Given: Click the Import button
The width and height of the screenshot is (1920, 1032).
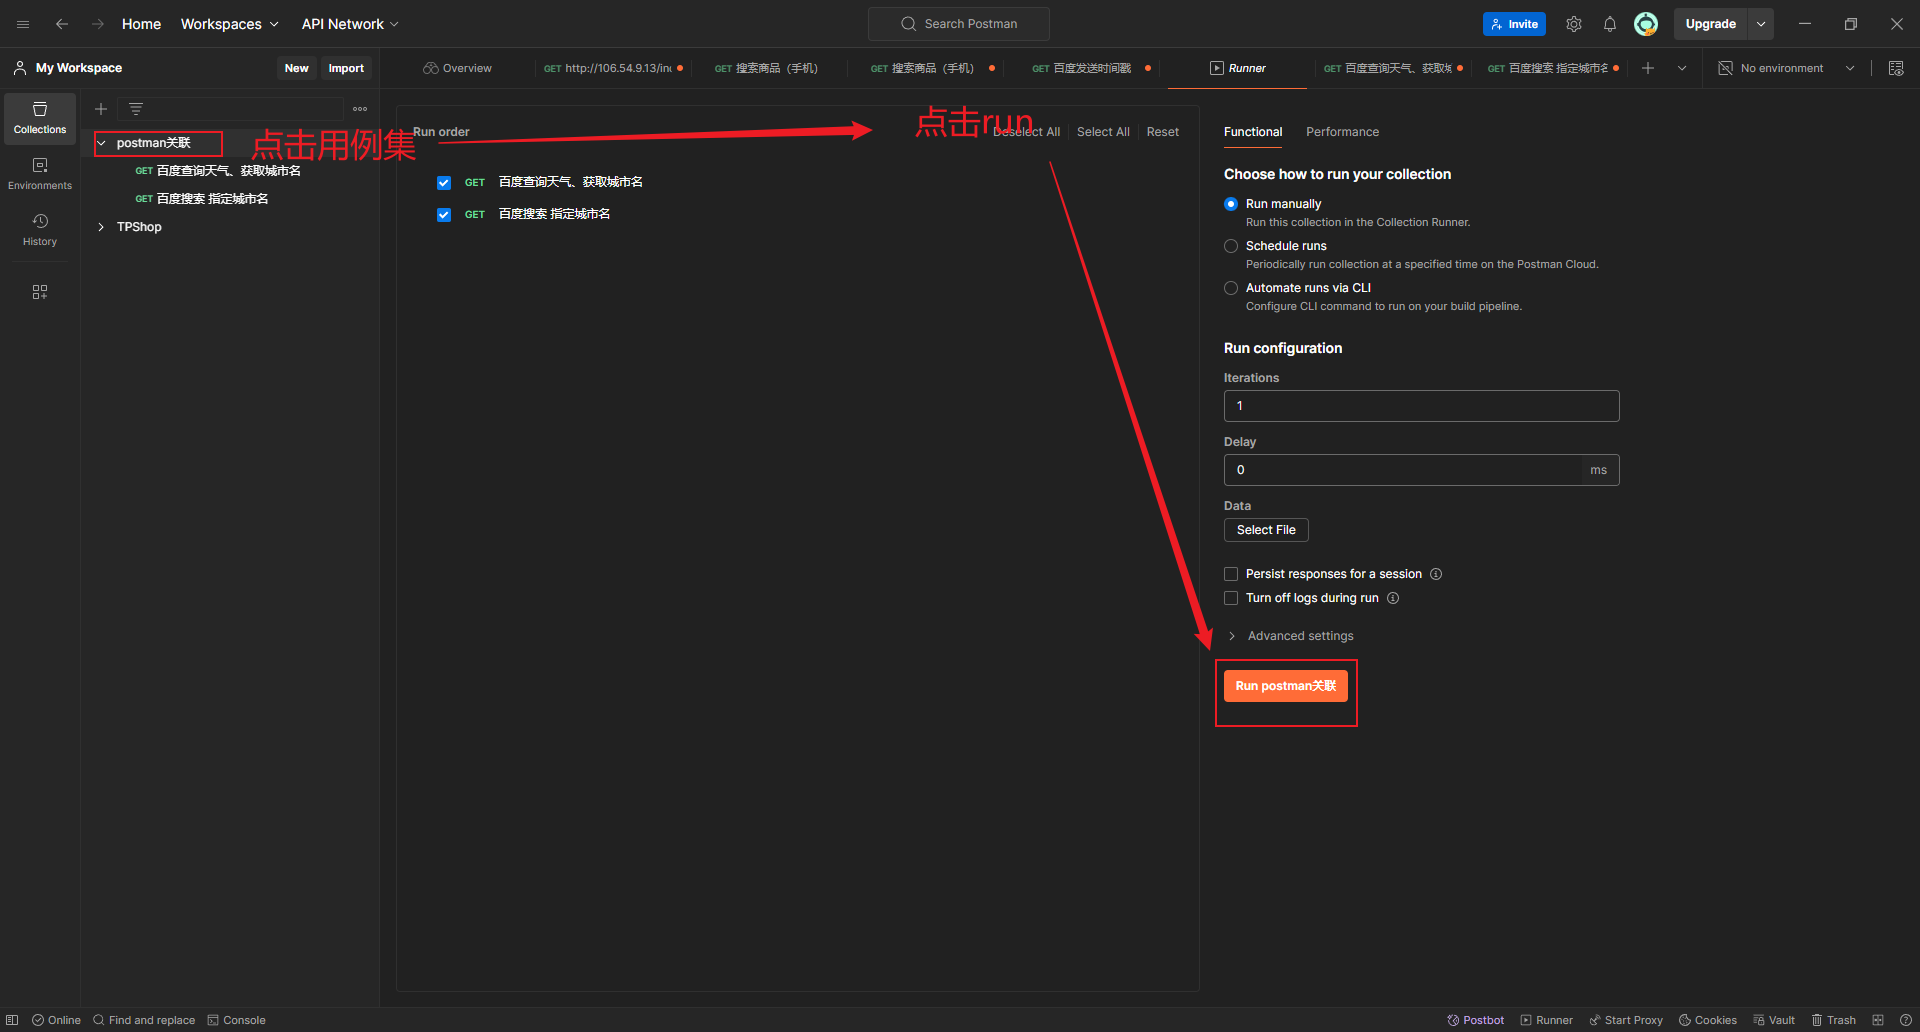Looking at the screenshot, I should 346,68.
